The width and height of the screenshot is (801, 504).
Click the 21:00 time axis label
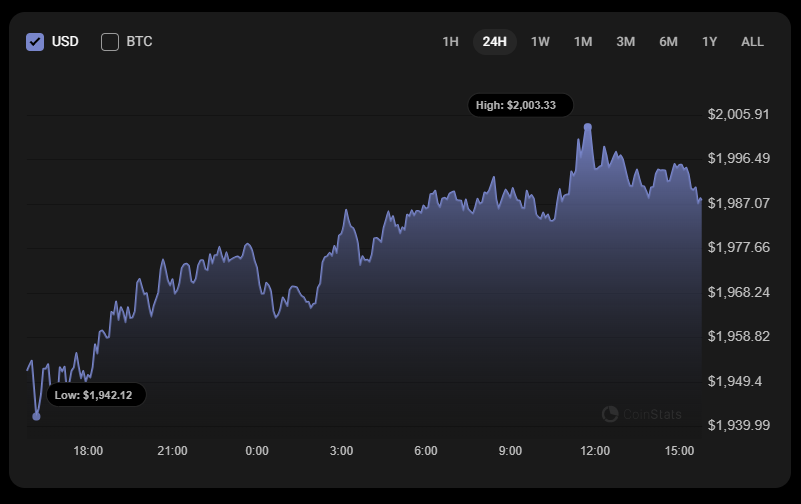(172, 451)
